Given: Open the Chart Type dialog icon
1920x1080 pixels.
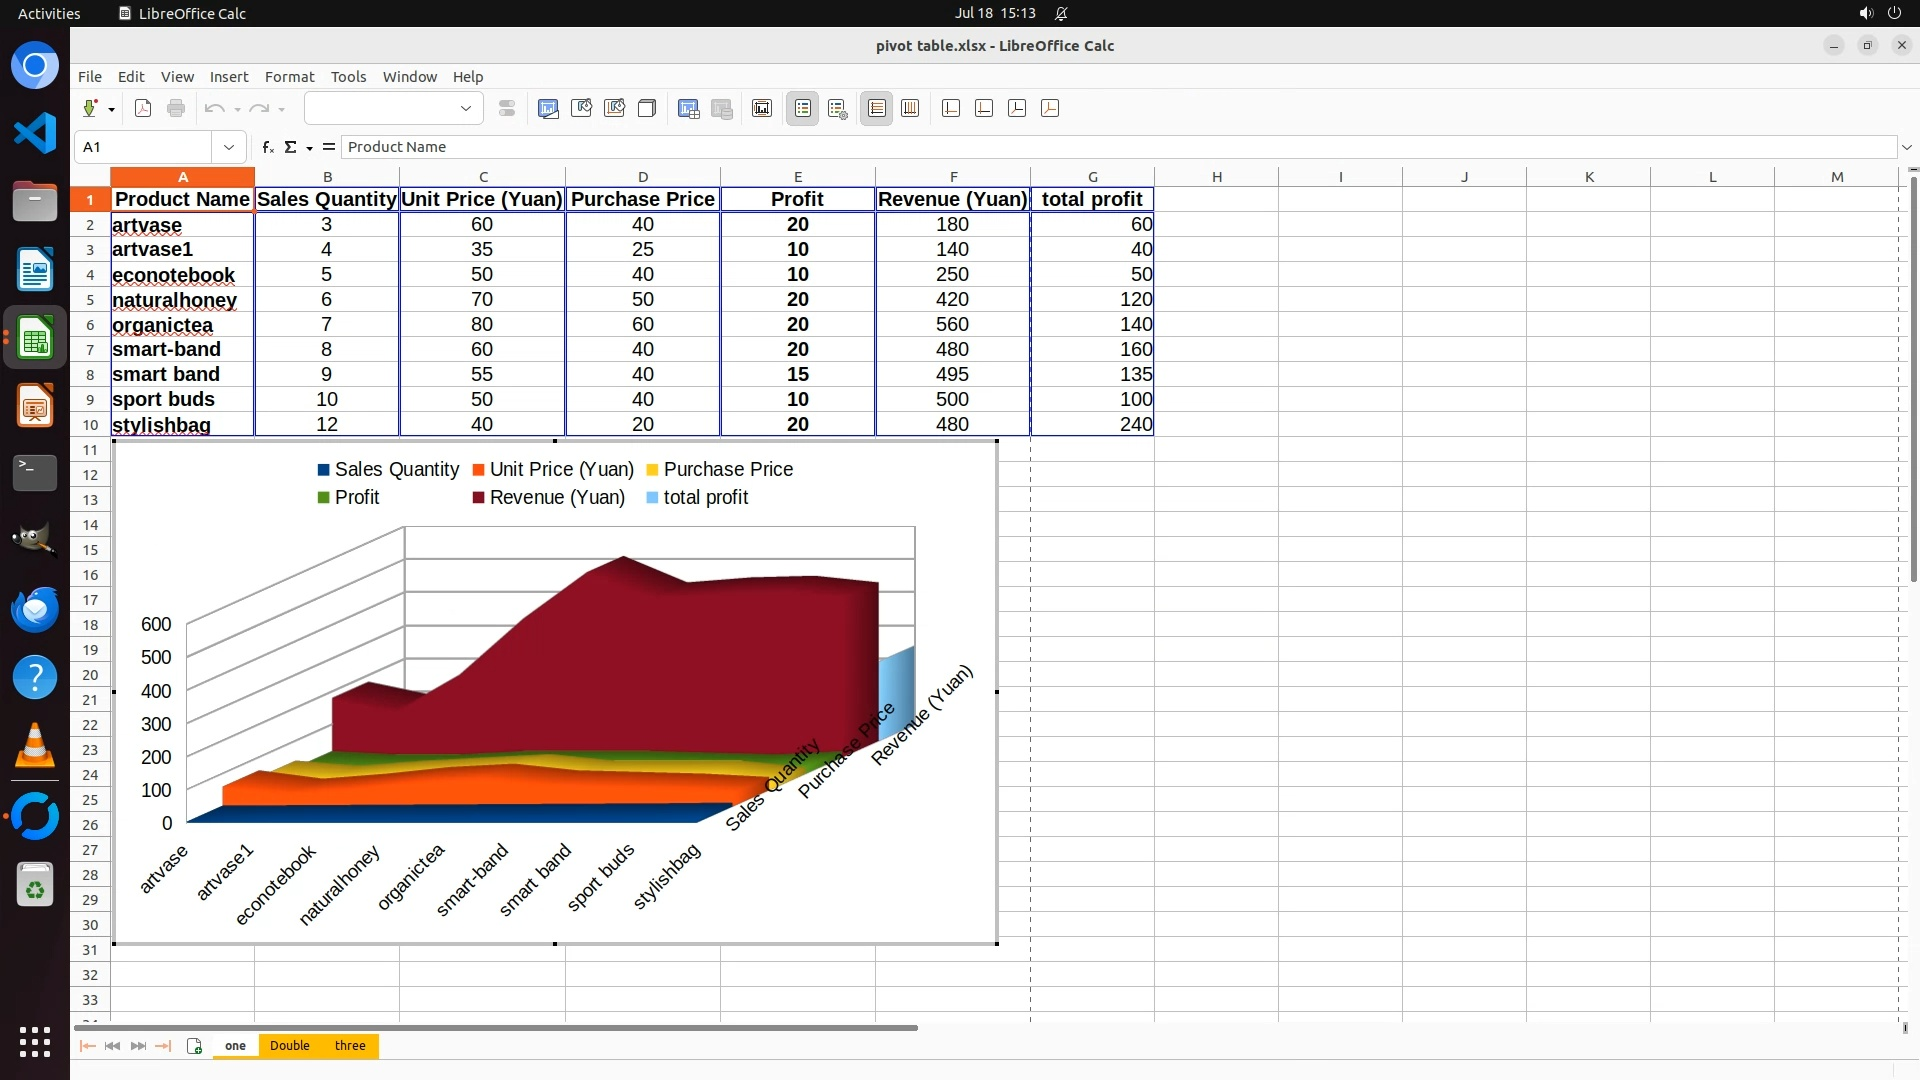Looking at the screenshot, I should 548,108.
